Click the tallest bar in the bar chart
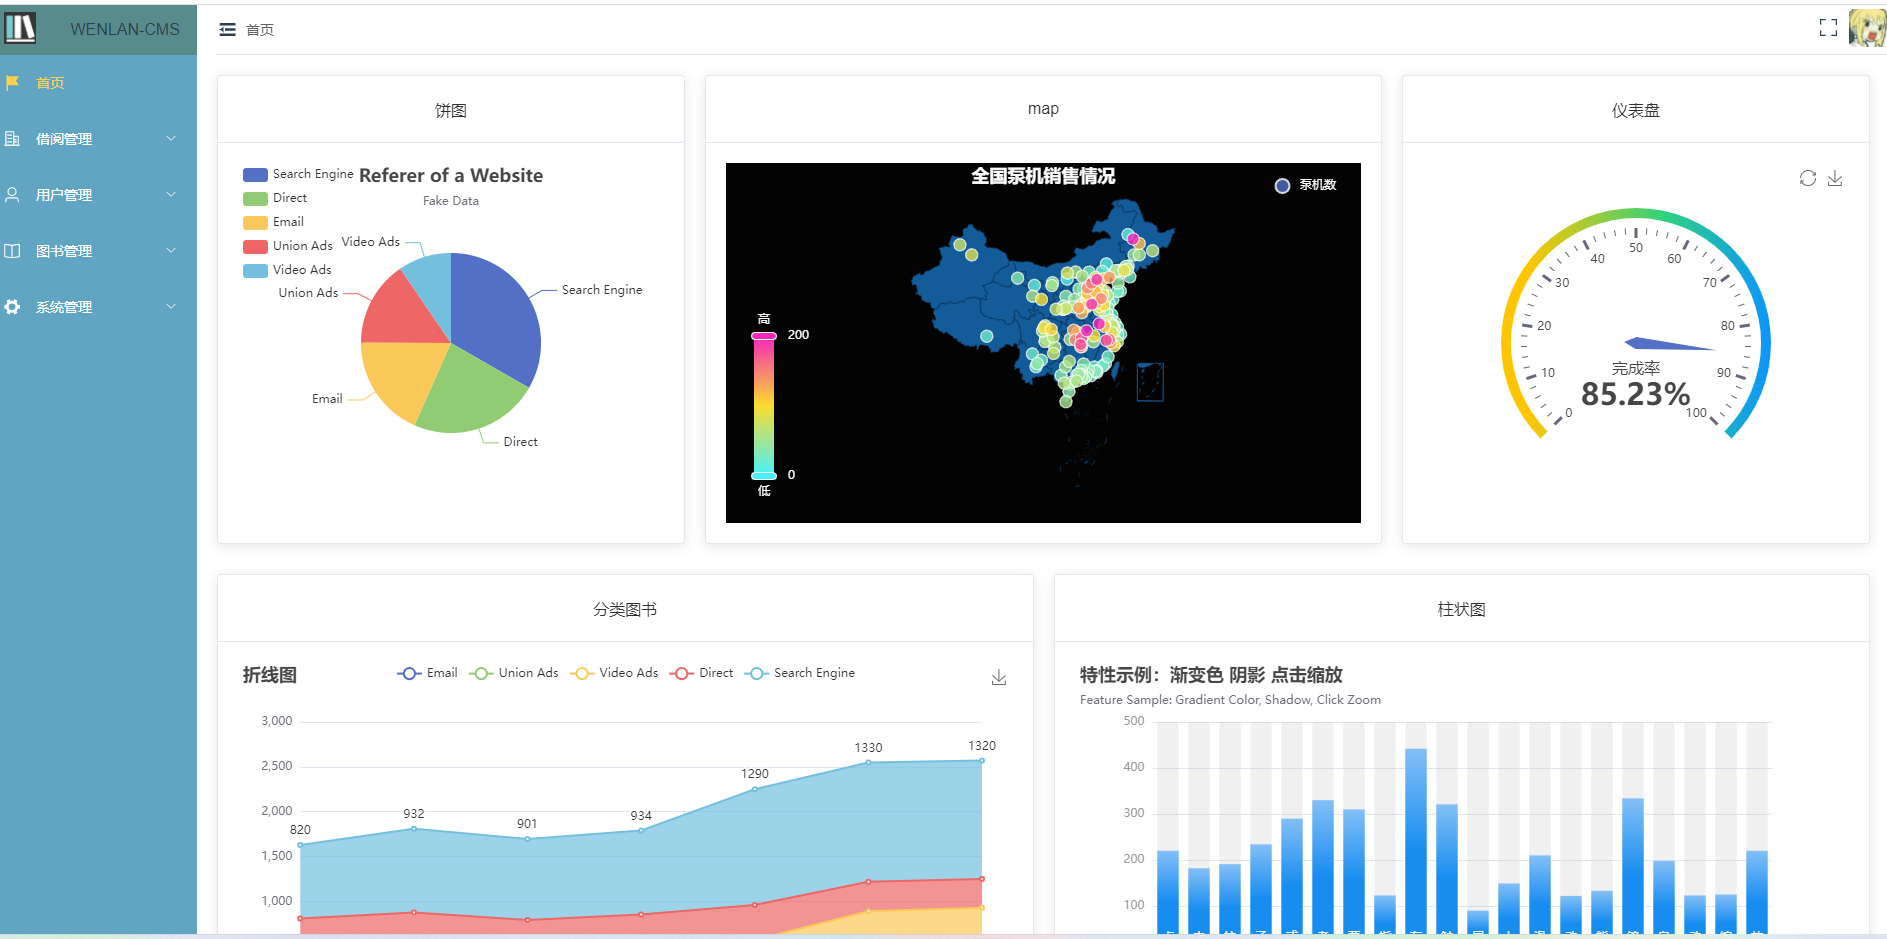The height and width of the screenshot is (939, 1887). pyautogui.click(x=1415, y=841)
